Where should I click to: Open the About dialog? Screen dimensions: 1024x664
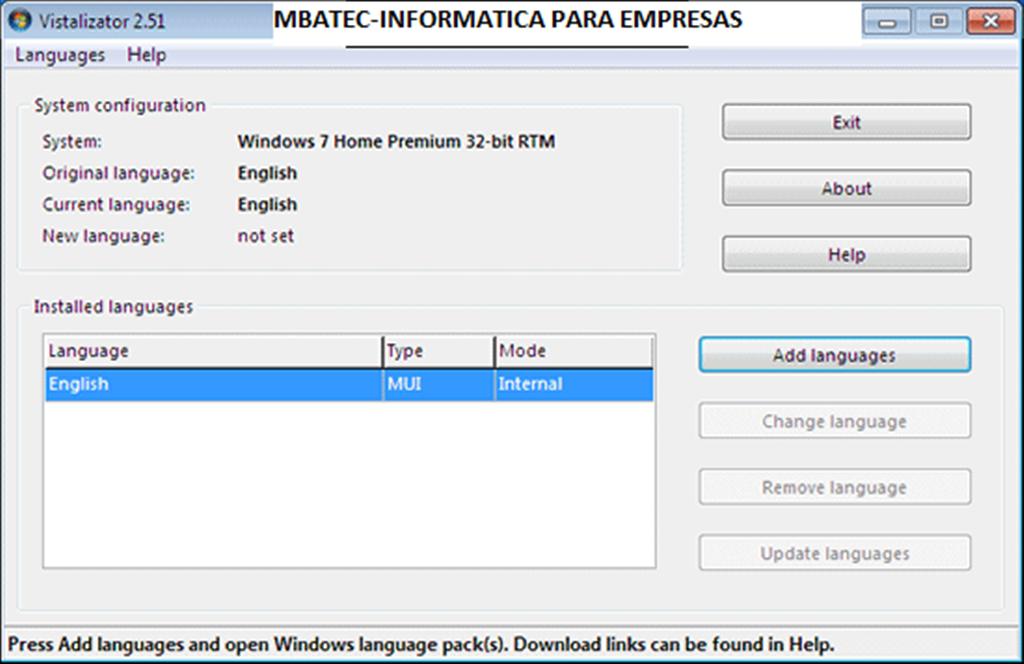point(845,188)
